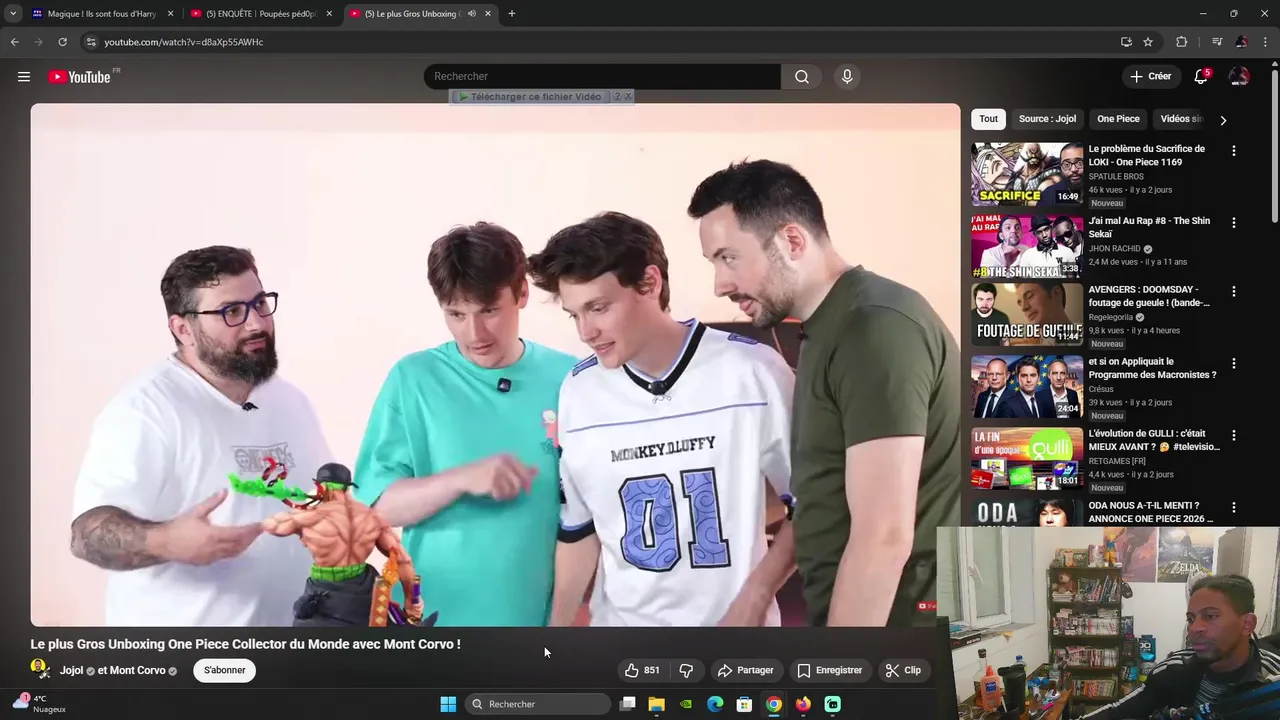Viewport: 1280px width, 720px height.
Task: Open the Windows Start menu
Action: click(448, 704)
